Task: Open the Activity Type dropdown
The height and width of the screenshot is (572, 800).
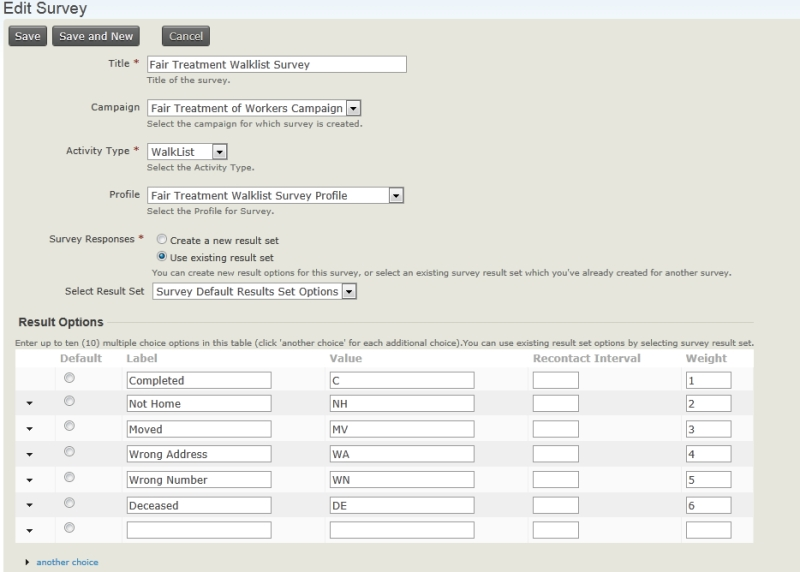Action: pos(220,152)
